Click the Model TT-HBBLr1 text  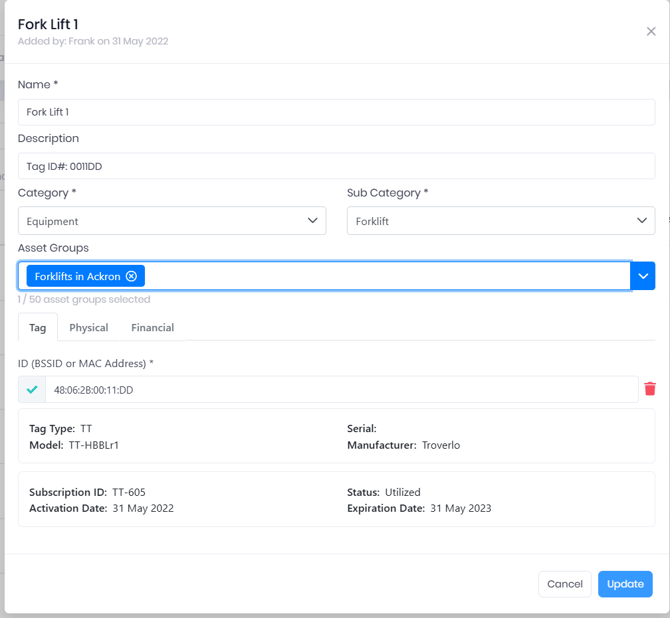click(74, 445)
